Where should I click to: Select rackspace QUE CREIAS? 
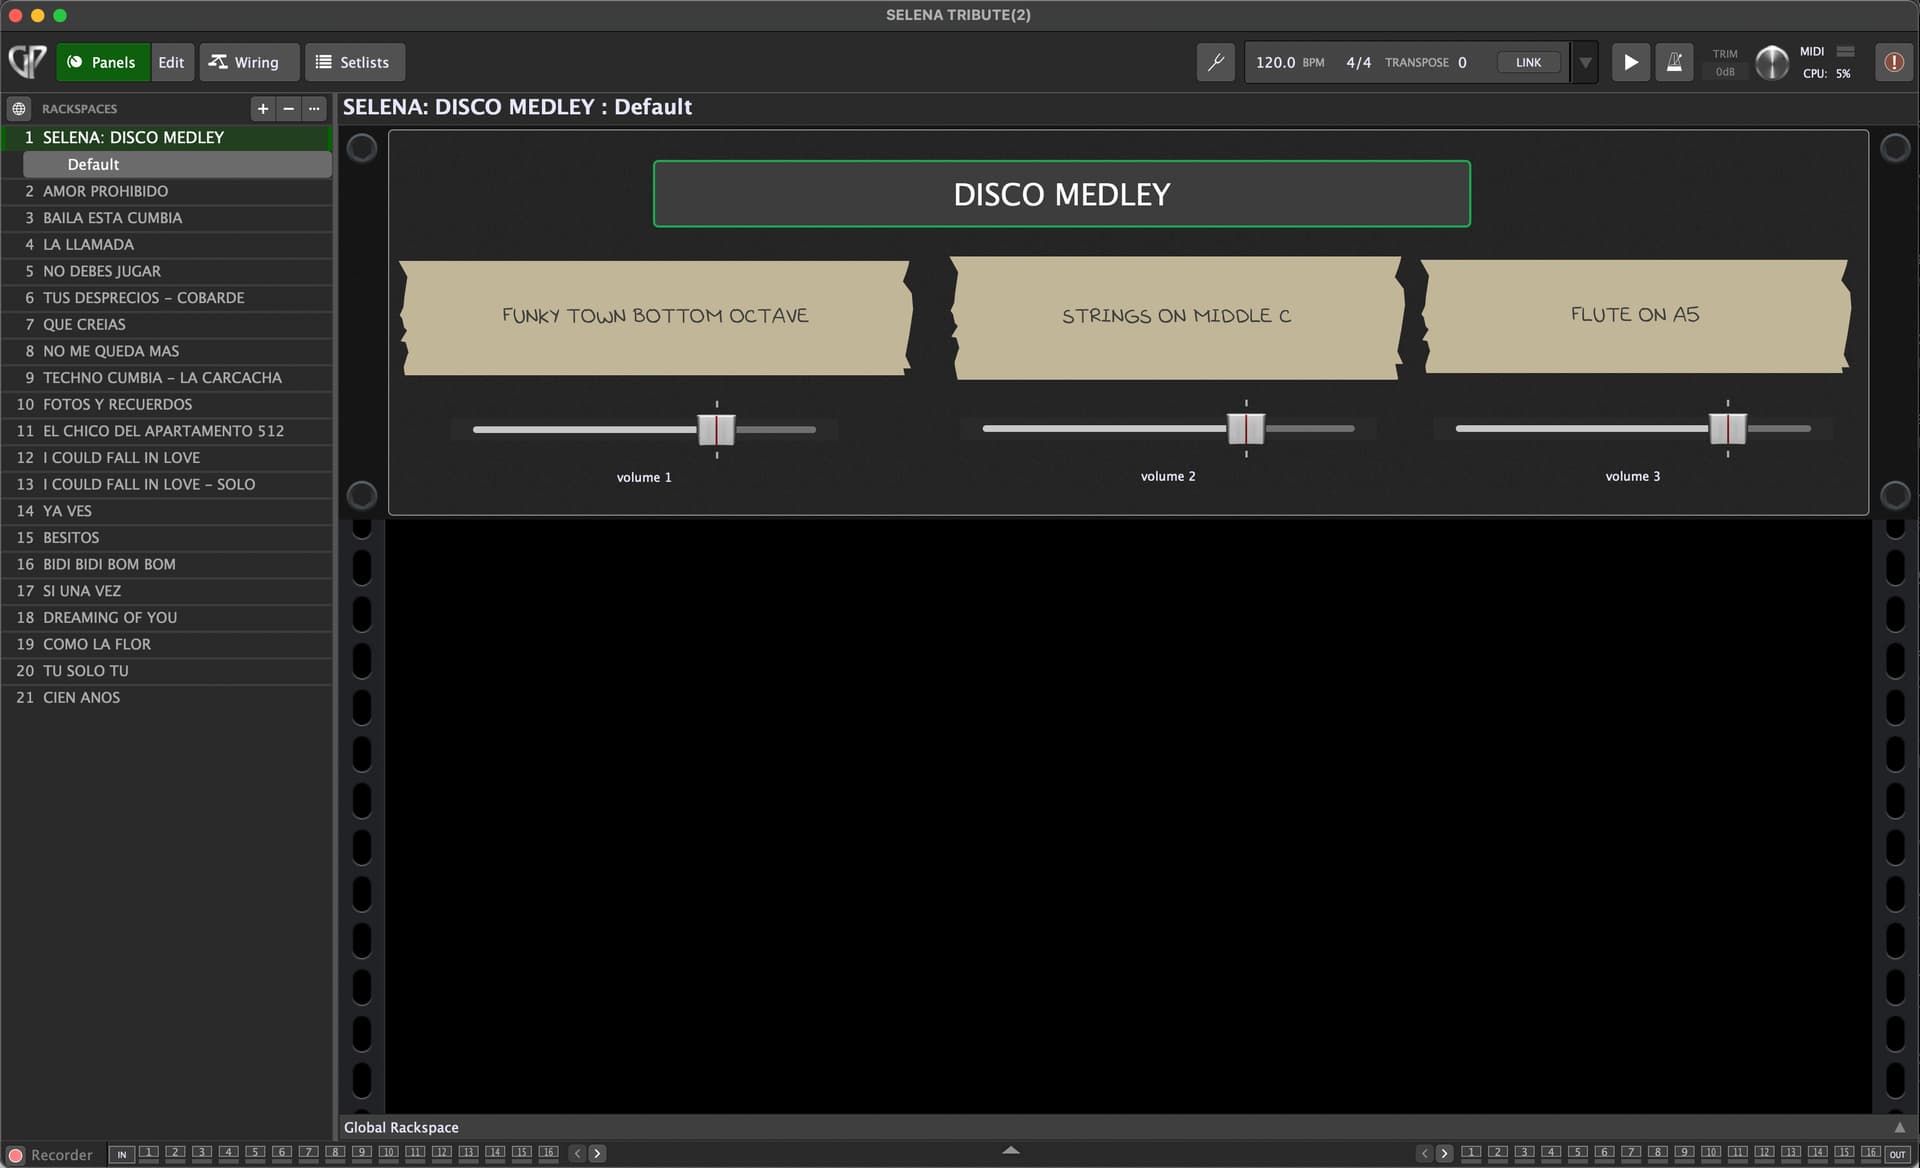(x=167, y=324)
